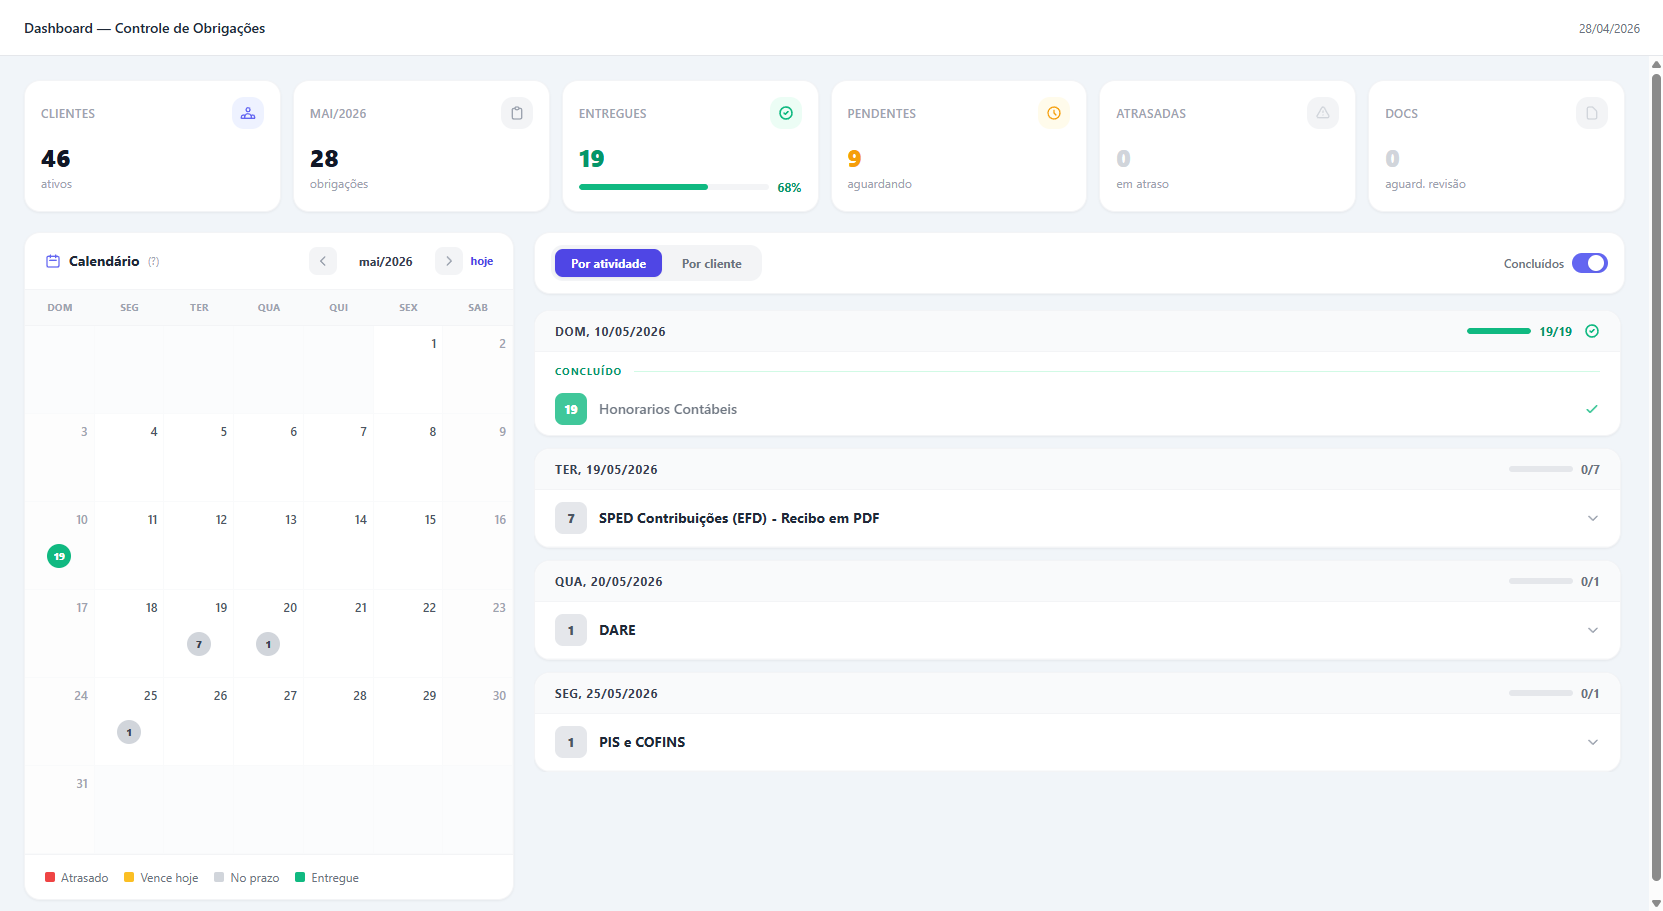Switch to Por cliente tab
The height and width of the screenshot is (911, 1663).
click(712, 263)
